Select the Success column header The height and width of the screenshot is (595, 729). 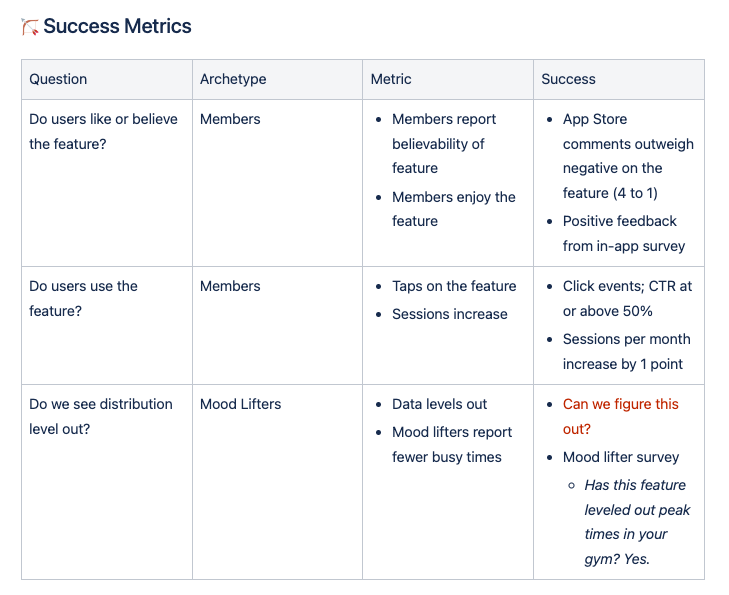click(x=619, y=79)
